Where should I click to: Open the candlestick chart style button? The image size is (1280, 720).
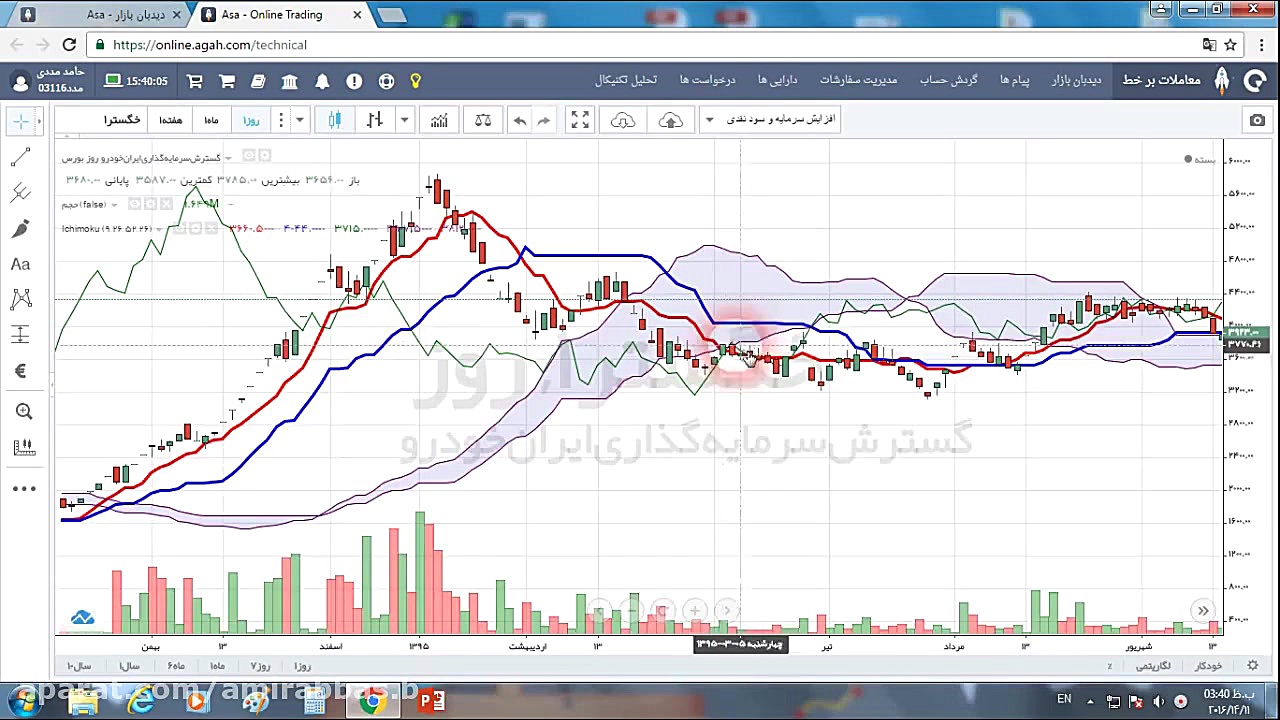tap(335, 120)
